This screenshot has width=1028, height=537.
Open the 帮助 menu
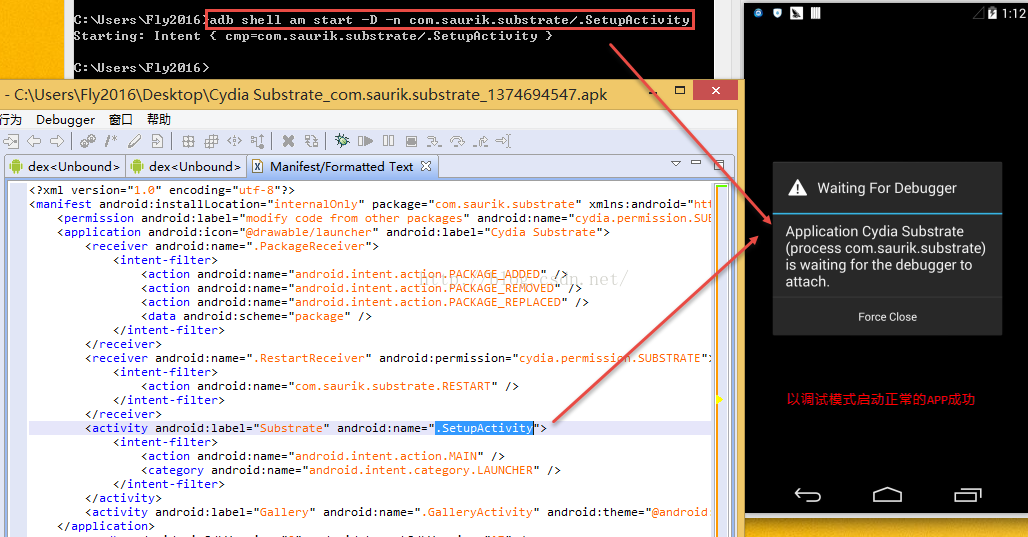(159, 119)
